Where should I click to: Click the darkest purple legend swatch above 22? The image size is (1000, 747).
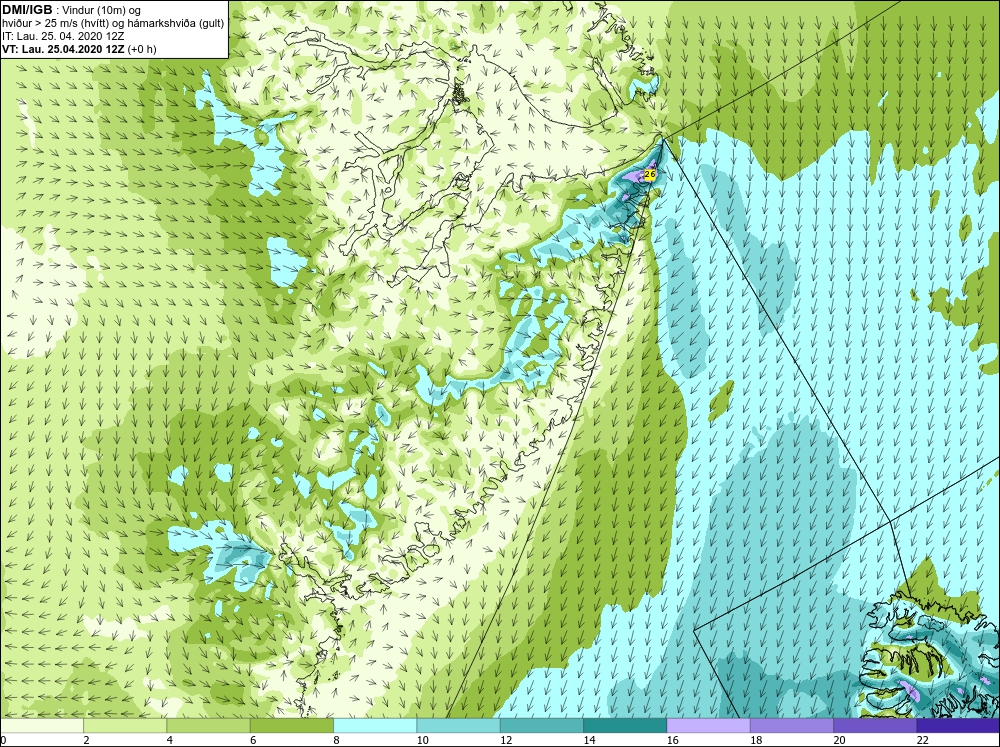(958, 725)
